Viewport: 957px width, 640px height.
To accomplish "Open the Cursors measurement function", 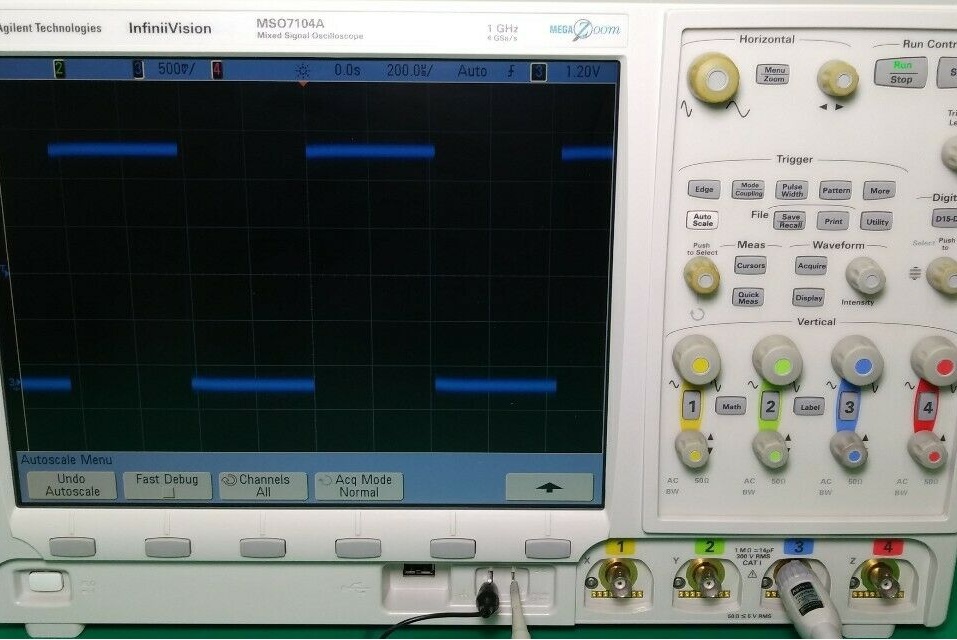I will pyautogui.click(x=750, y=265).
